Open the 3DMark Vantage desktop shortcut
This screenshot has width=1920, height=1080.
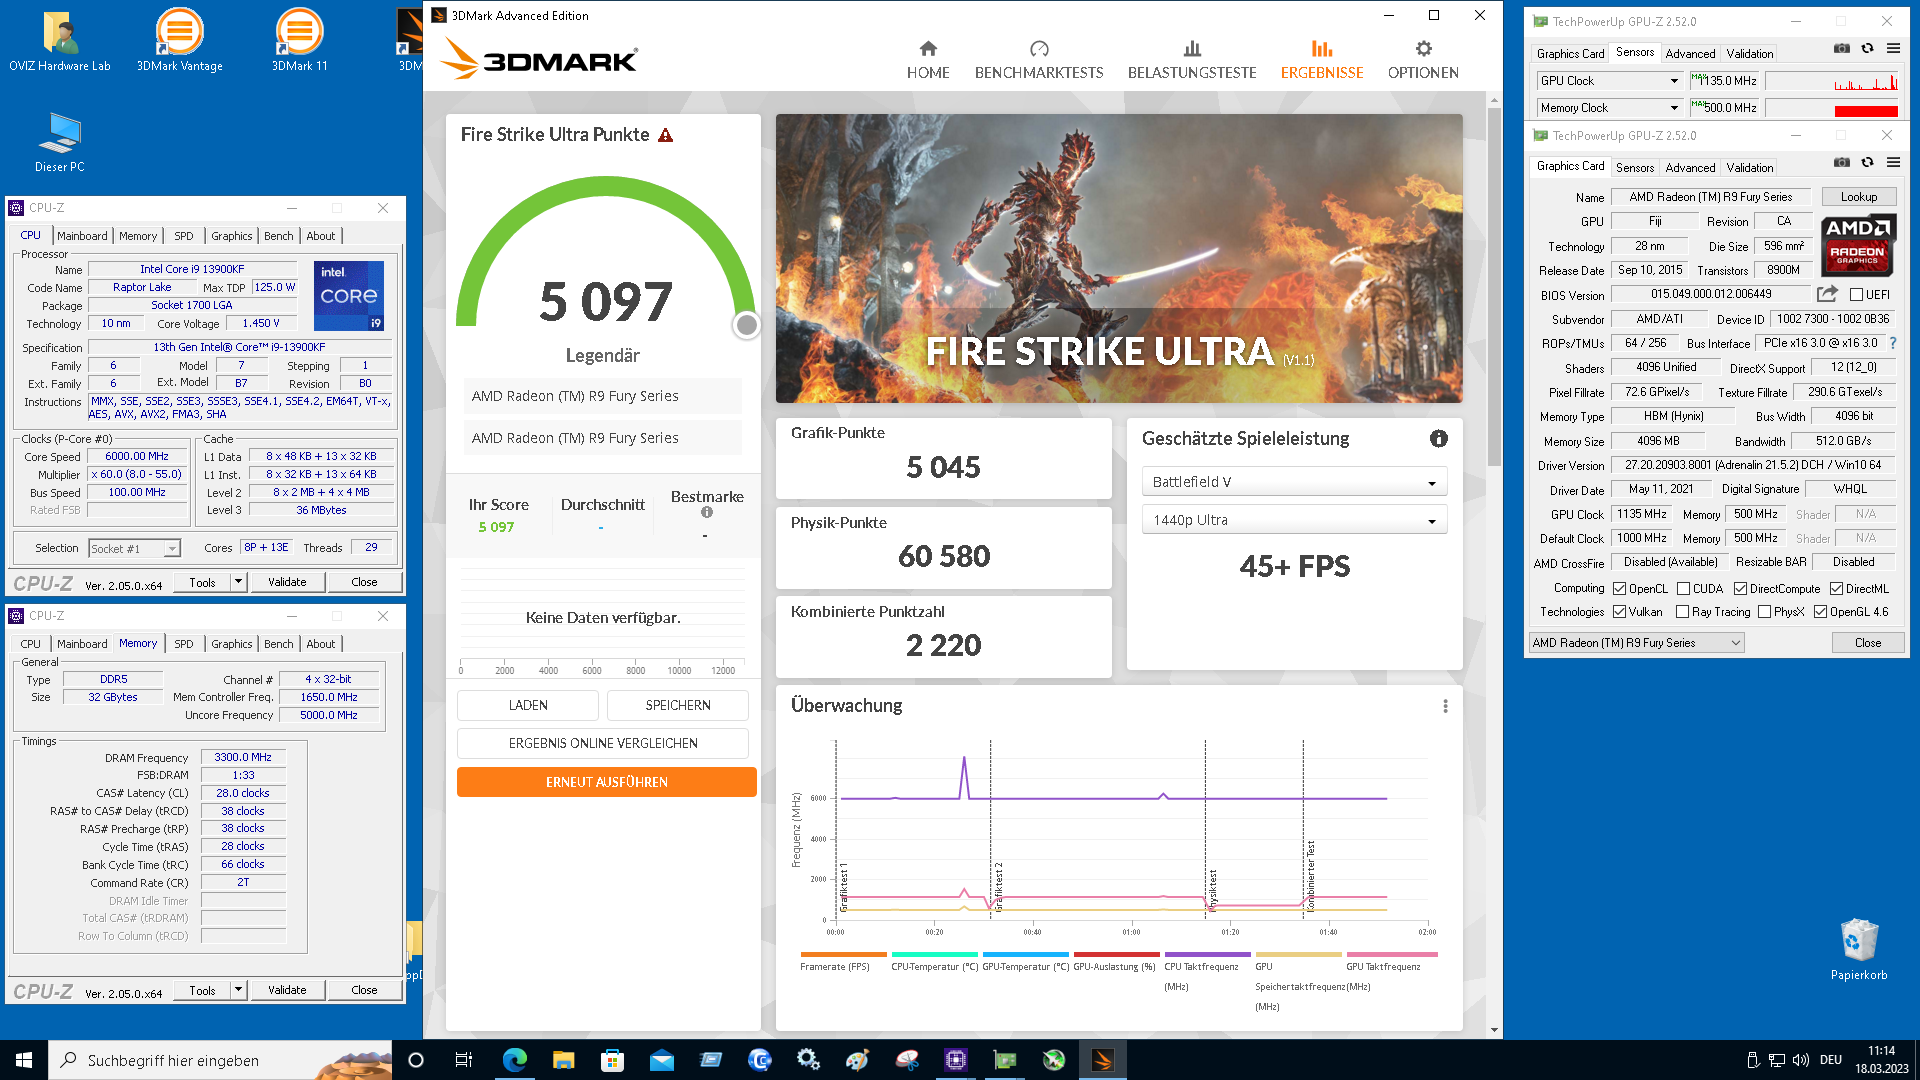coord(180,40)
